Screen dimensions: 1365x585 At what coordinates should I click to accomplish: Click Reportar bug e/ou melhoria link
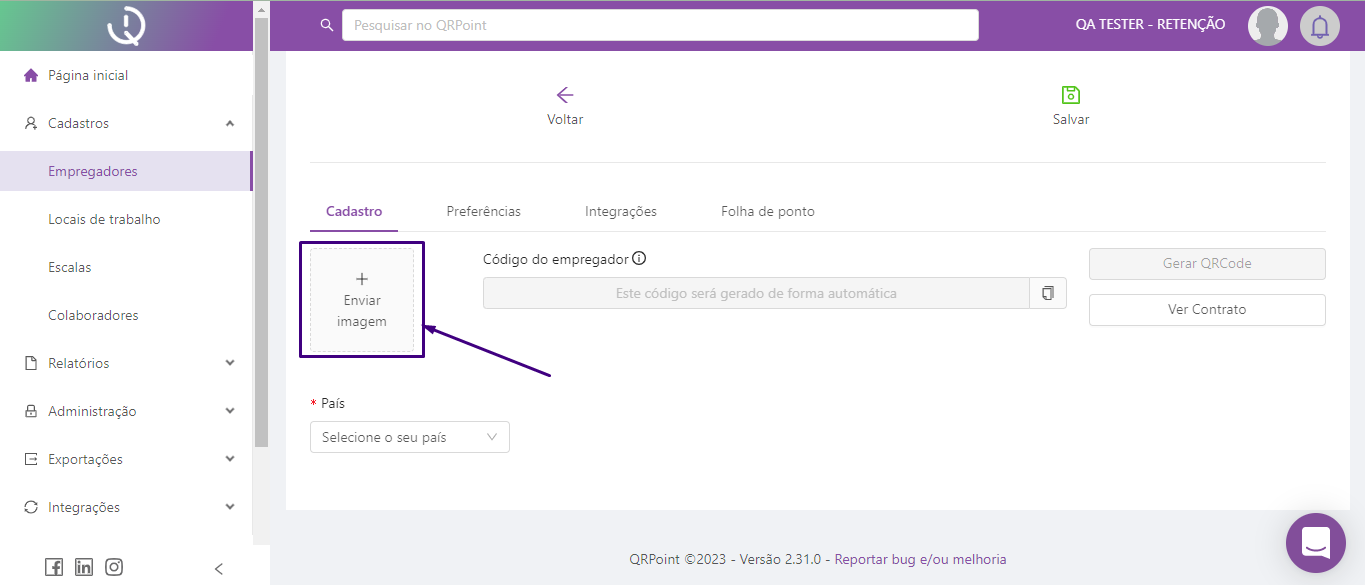[920, 560]
